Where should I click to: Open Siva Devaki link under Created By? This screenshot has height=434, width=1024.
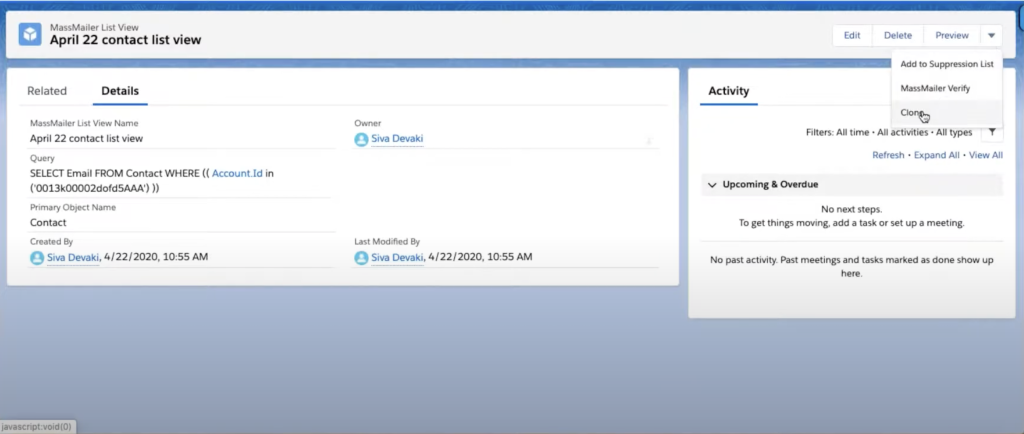coord(73,257)
